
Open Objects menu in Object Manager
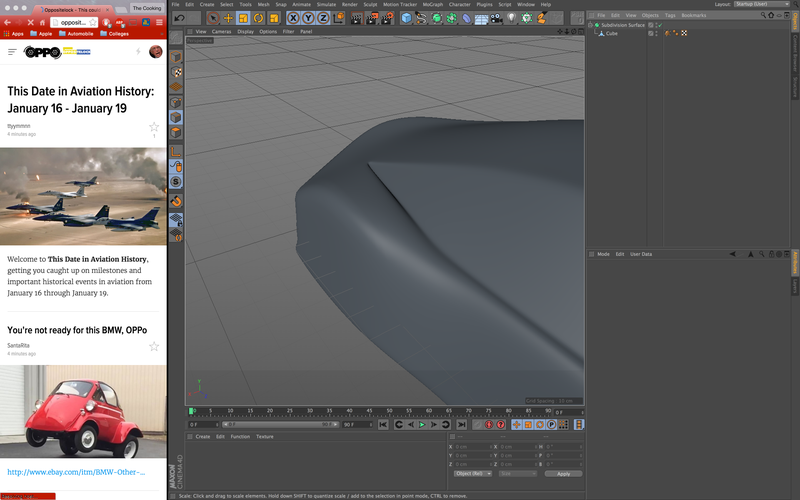click(x=650, y=15)
